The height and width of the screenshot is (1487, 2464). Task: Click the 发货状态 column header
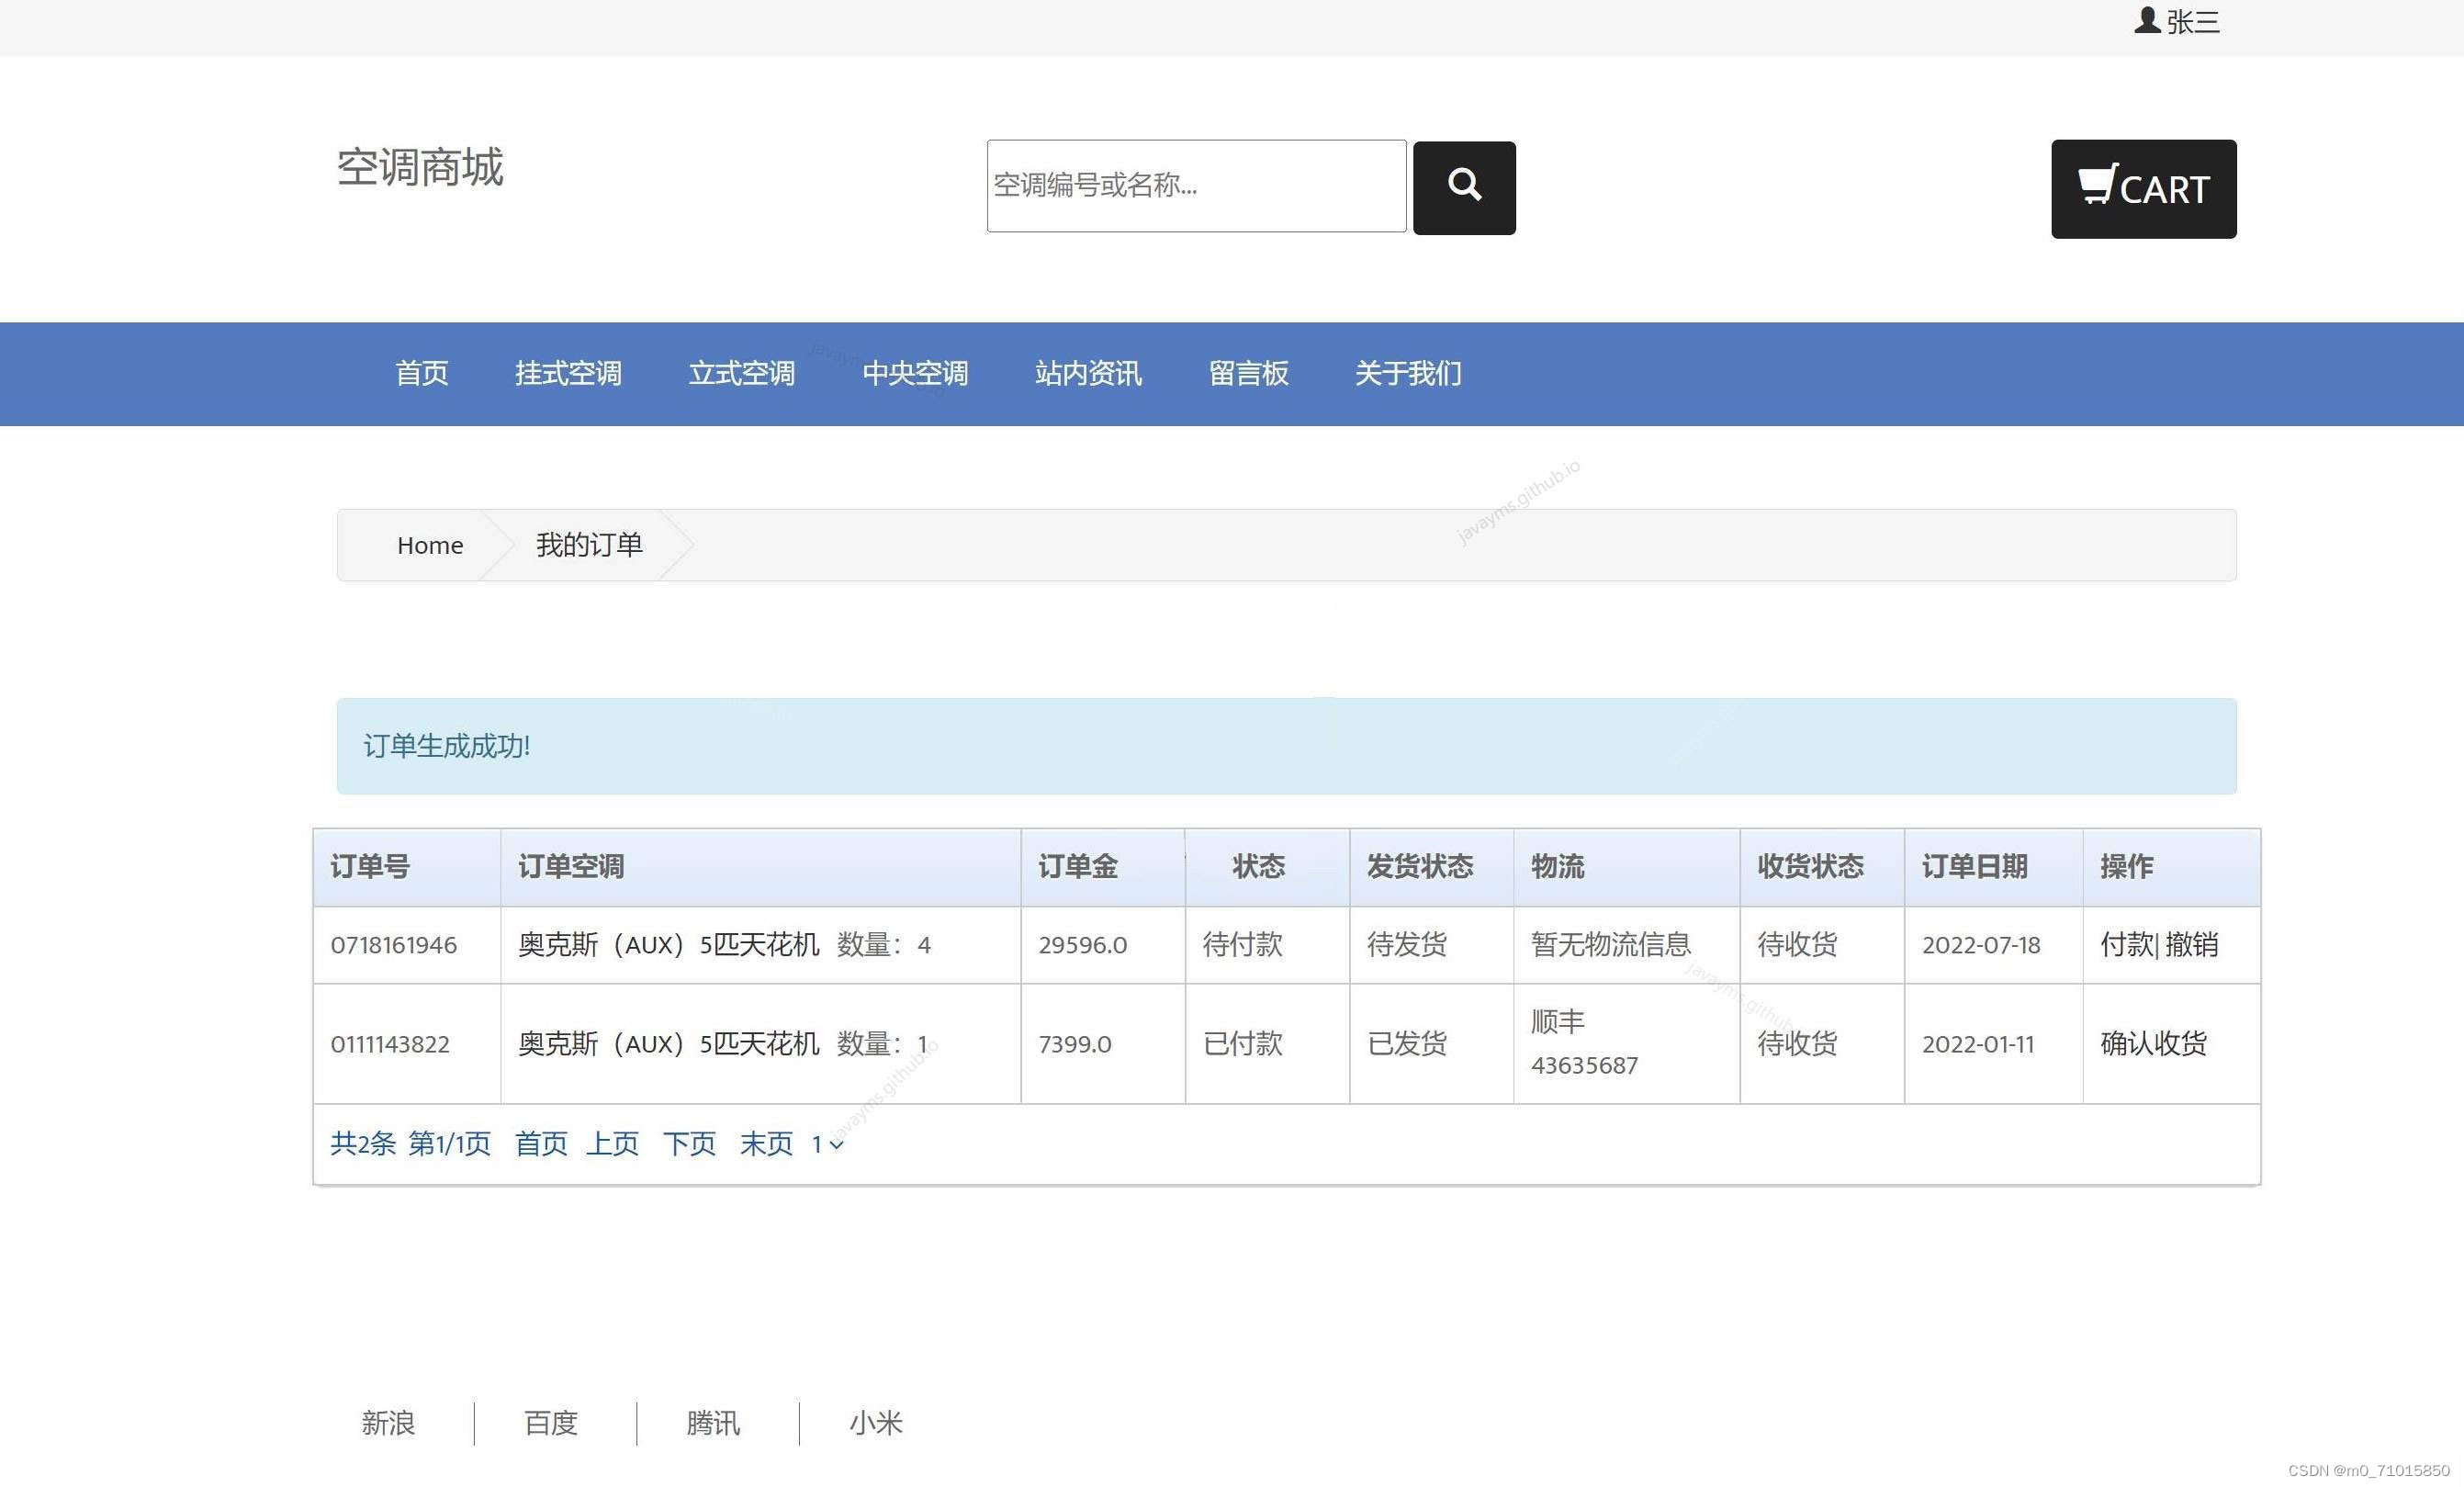(x=1431, y=867)
